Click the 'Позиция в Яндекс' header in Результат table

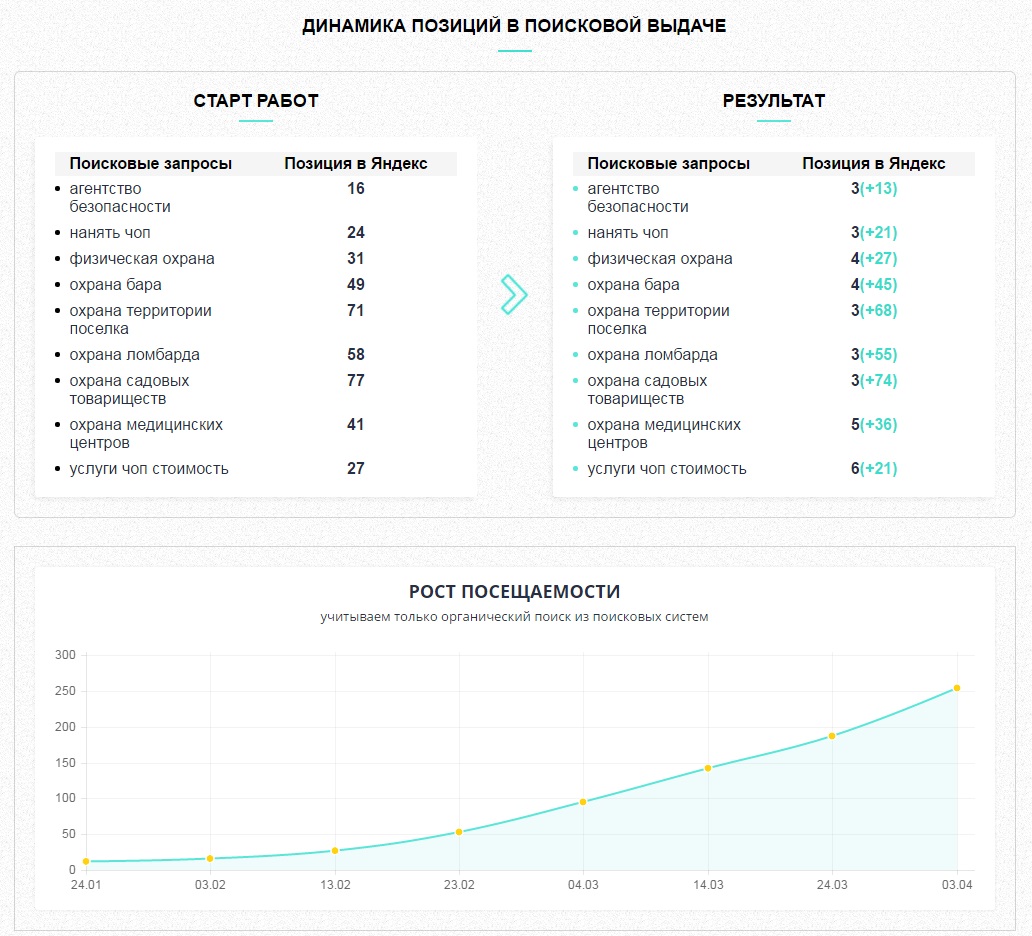click(873, 163)
